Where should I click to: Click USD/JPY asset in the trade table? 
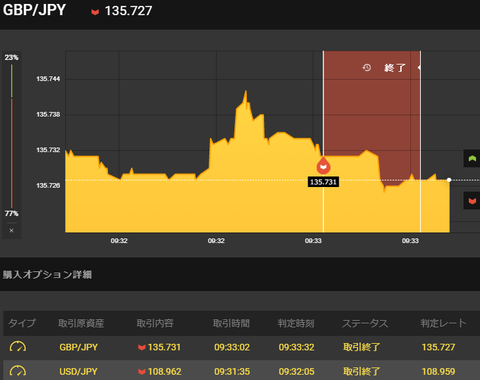click(79, 371)
